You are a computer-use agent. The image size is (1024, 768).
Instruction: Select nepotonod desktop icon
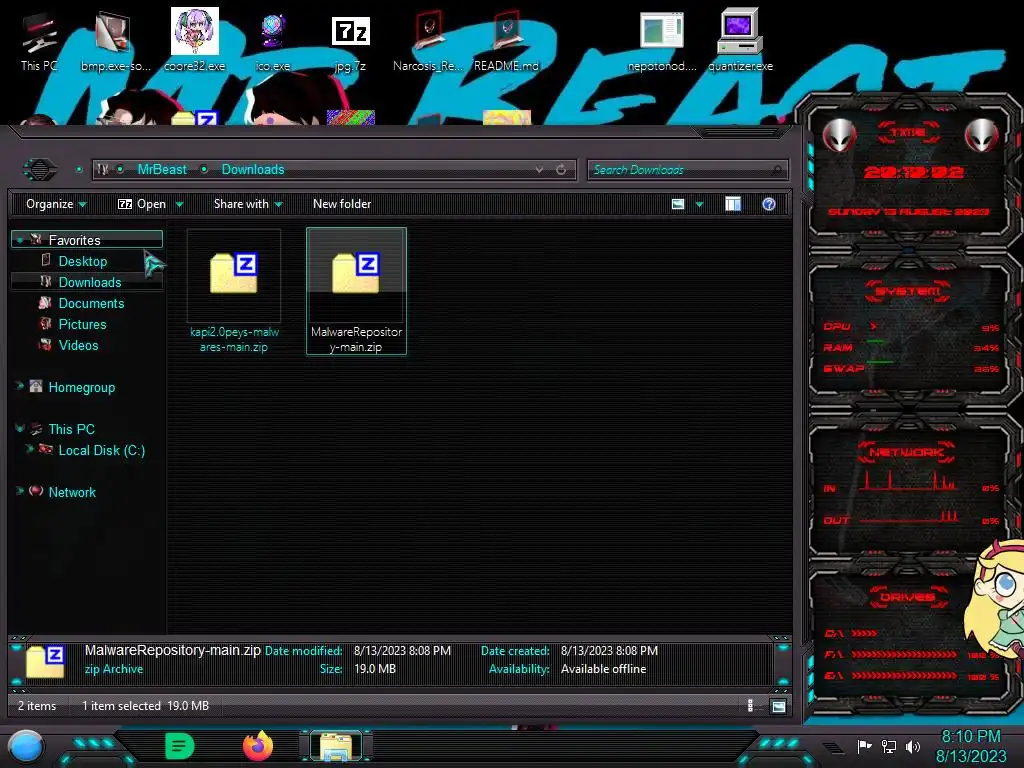[x=662, y=42]
